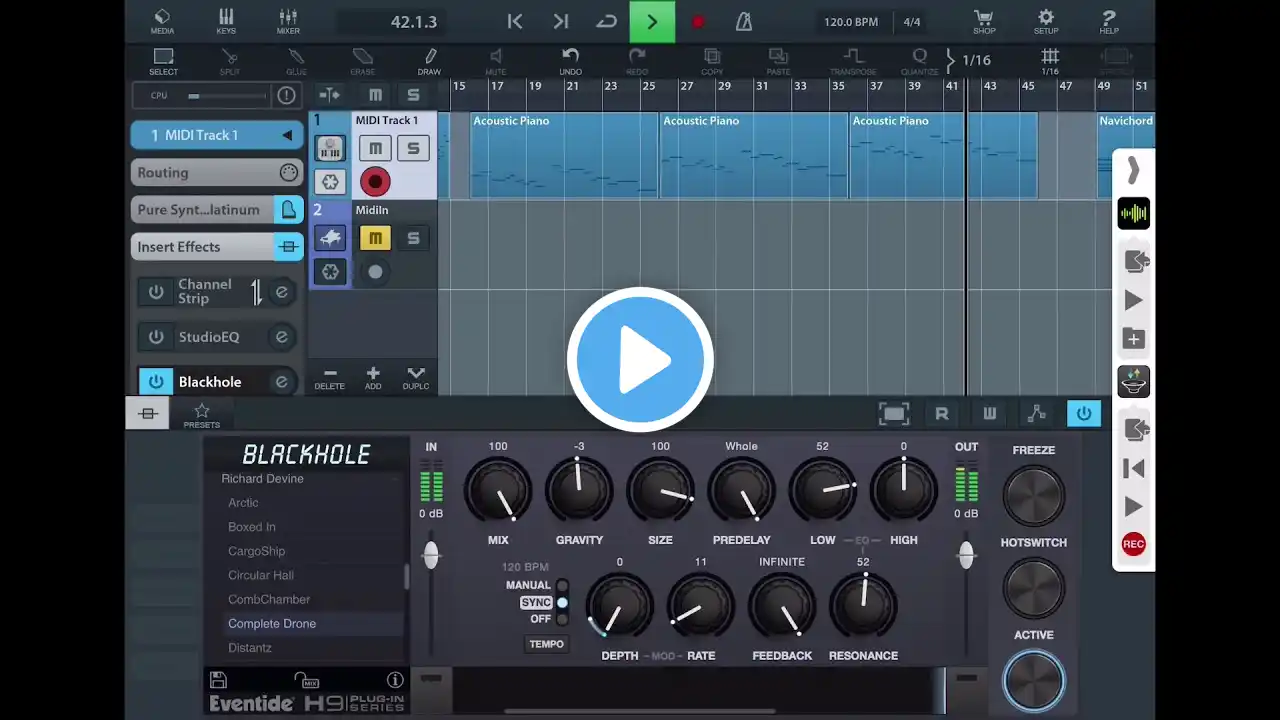Toggle the metronome icon

[744, 22]
